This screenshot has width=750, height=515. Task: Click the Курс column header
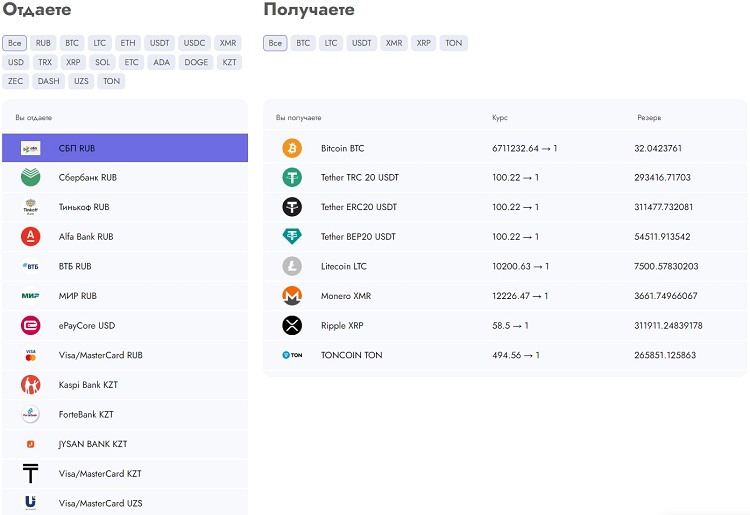(500, 118)
